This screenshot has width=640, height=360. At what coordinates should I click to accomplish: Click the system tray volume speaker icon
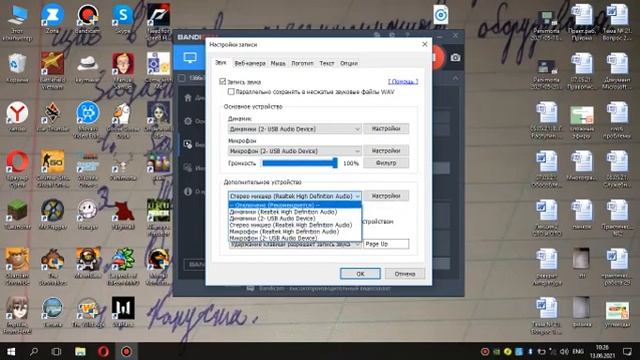pos(564,351)
